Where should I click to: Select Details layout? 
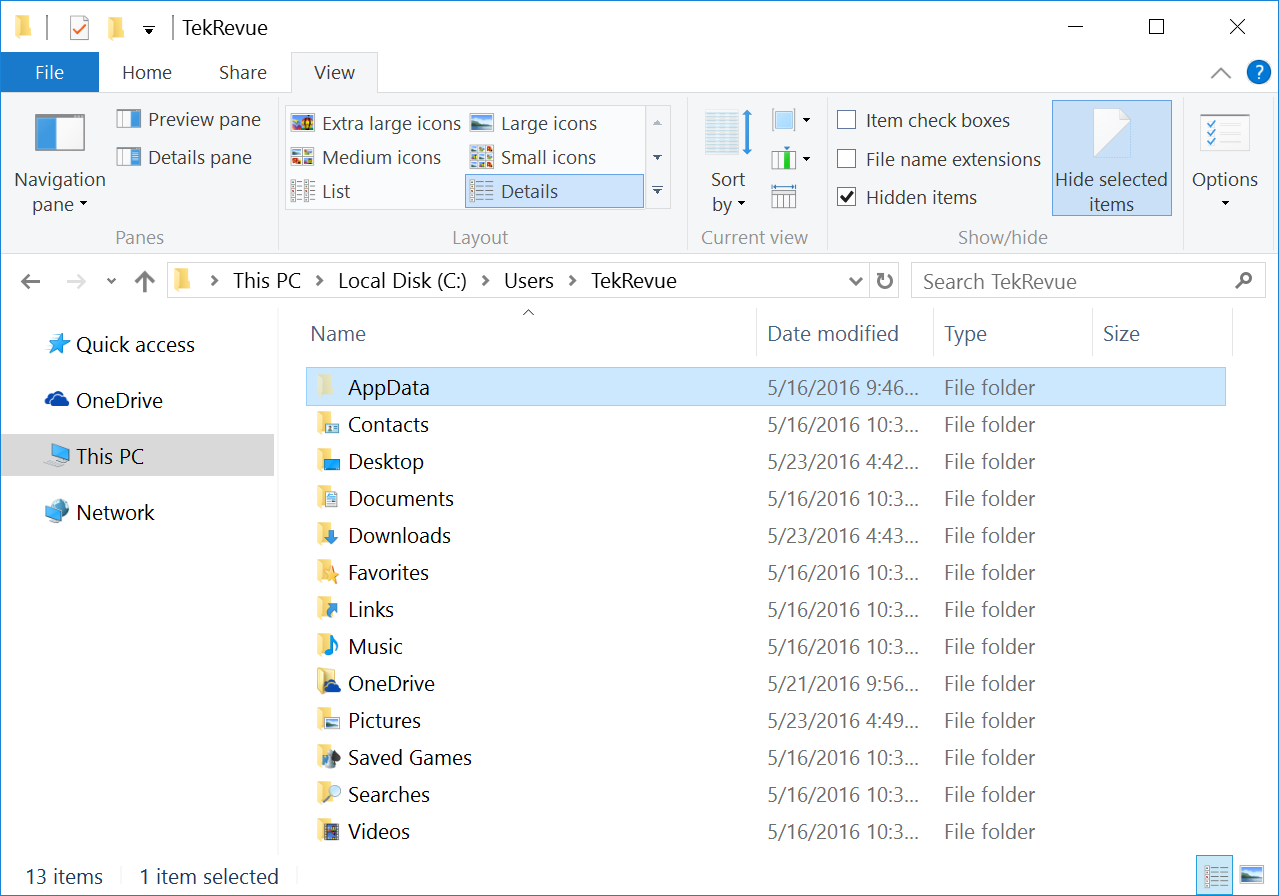coord(554,191)
